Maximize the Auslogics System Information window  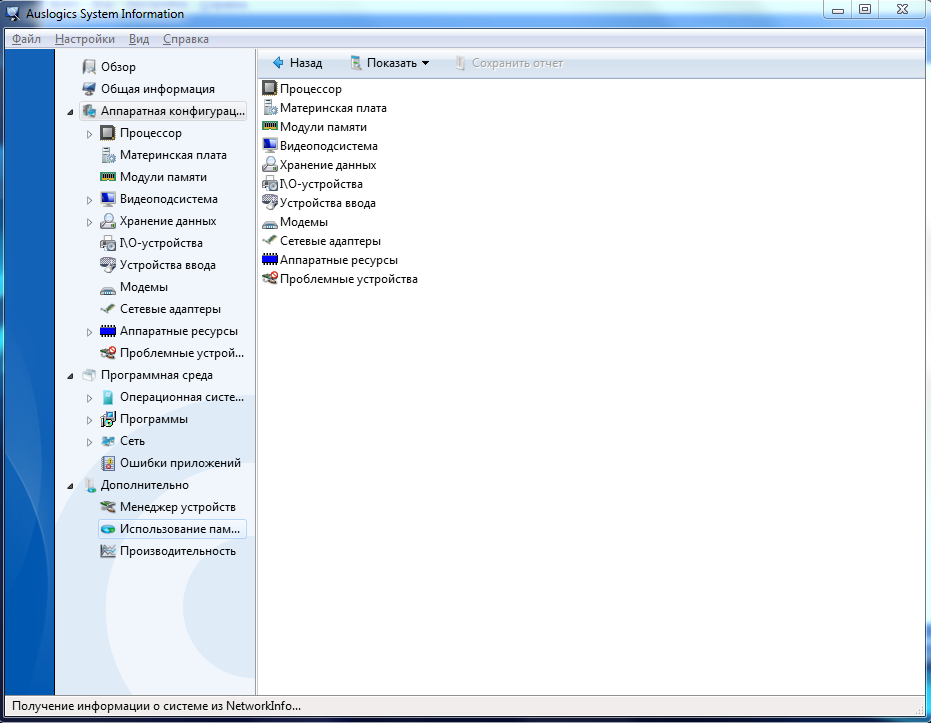[x=865, y=9]
